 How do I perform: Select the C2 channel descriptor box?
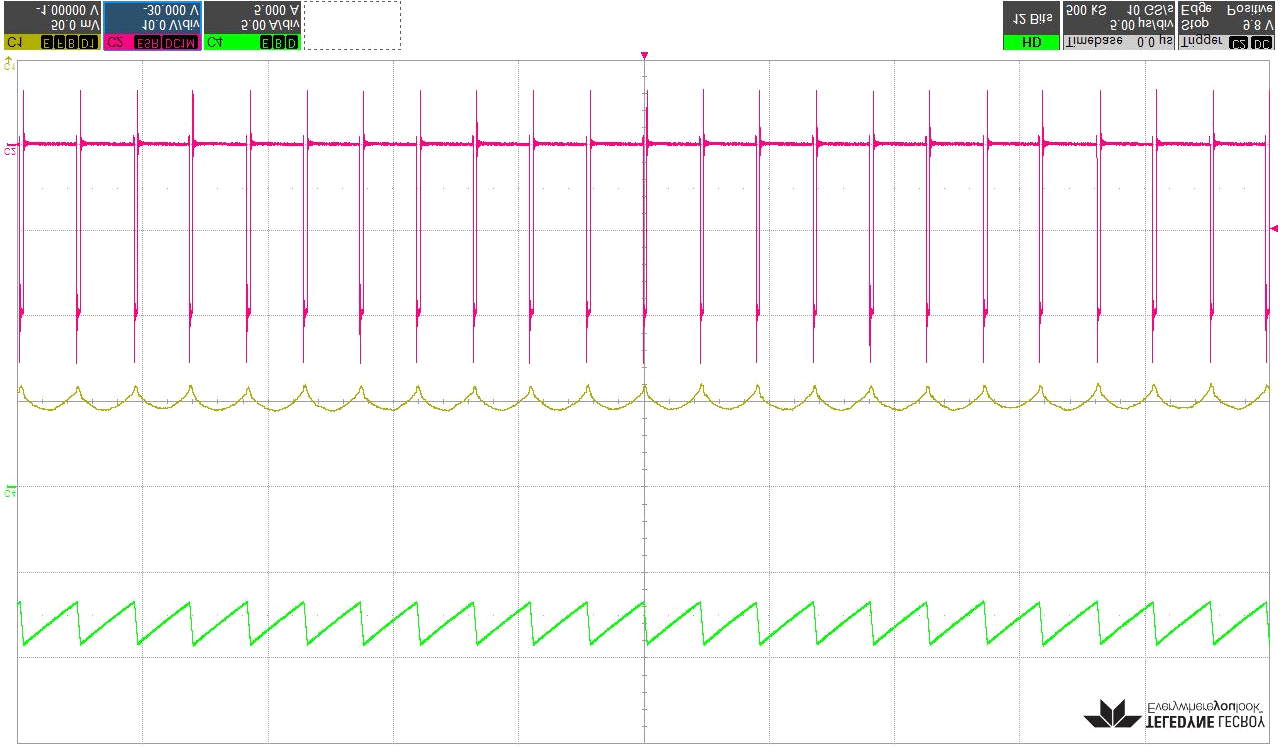click(x=152, y=25)
